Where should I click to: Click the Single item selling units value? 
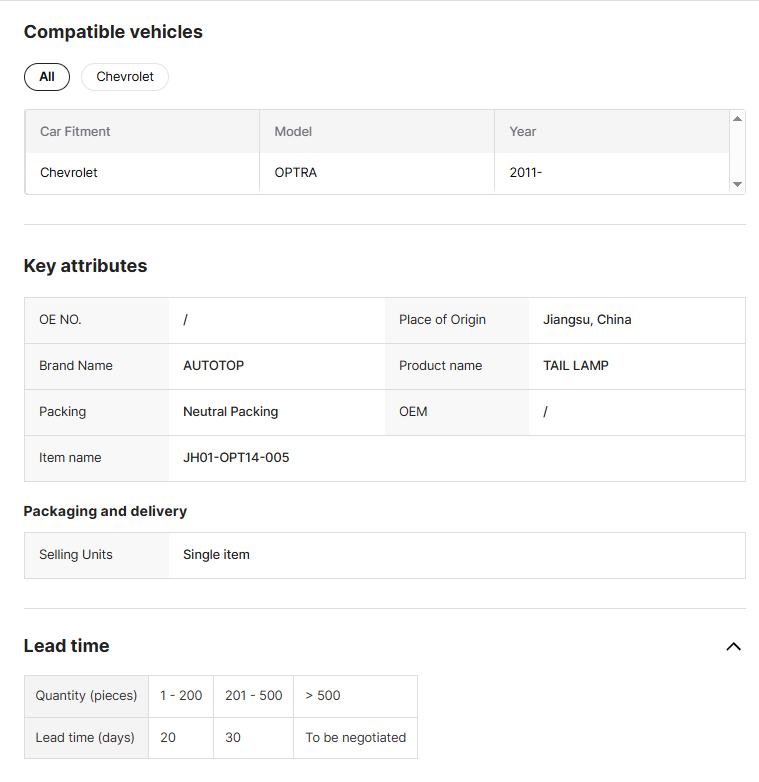(x=216, y=555)
